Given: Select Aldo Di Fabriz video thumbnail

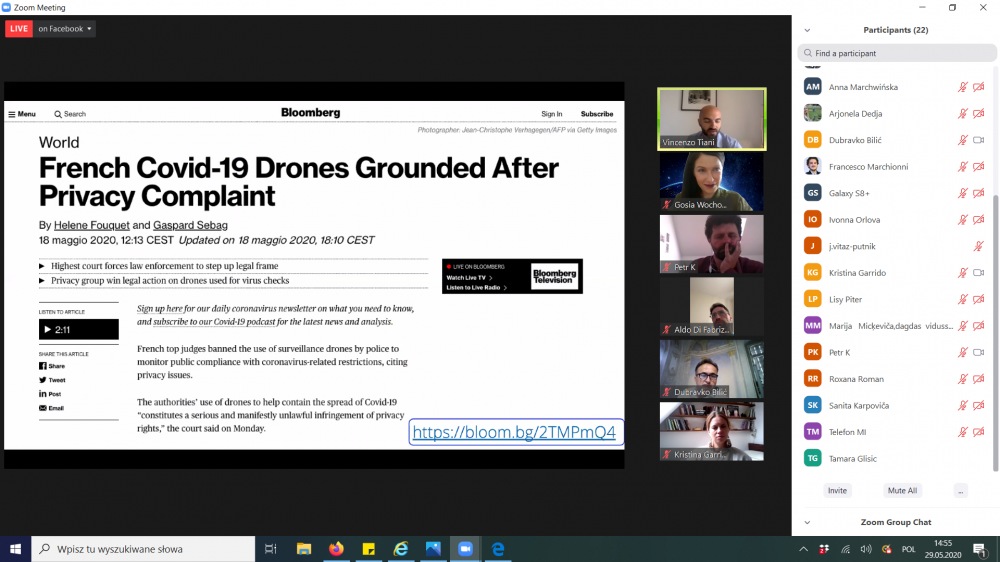Looking at the screenshot, I should 712,307.
